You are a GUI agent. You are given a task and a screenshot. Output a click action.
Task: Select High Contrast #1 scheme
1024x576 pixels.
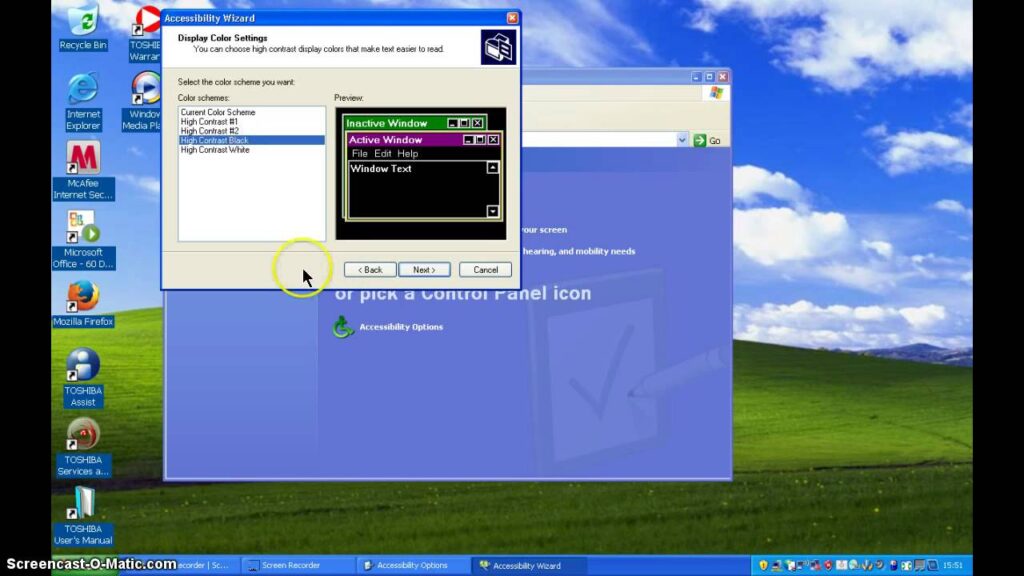(251, 121)
